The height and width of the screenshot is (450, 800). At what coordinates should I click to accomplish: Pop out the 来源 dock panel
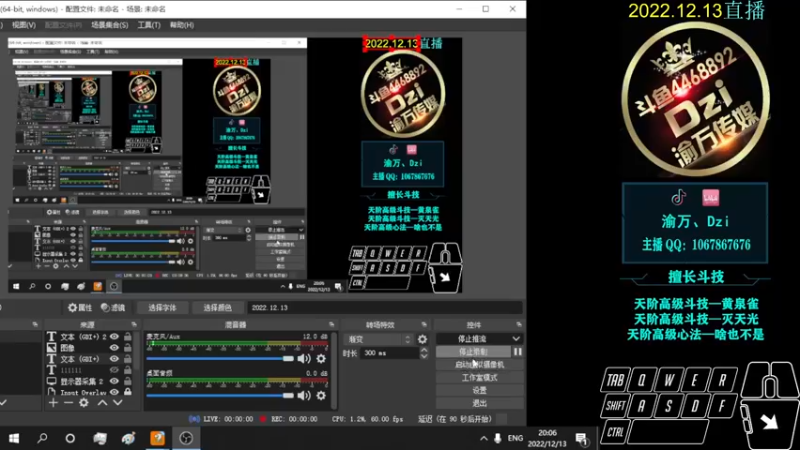tap(134, 324)
